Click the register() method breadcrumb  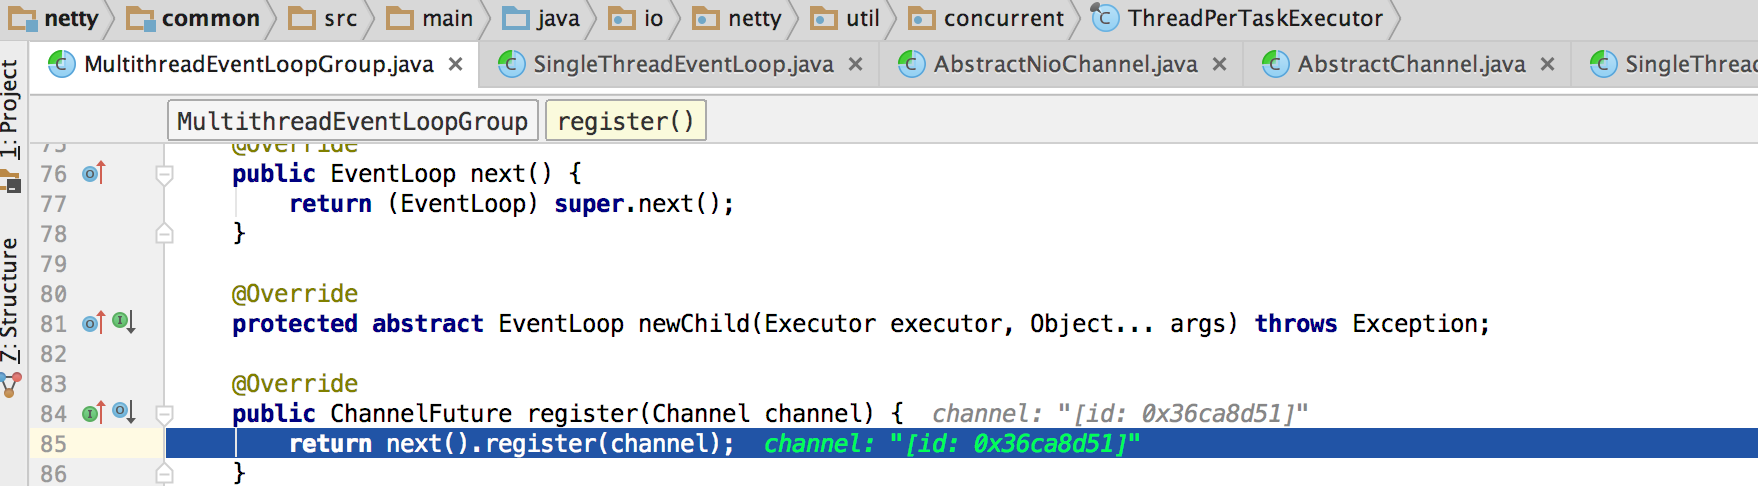click(626, 121)
